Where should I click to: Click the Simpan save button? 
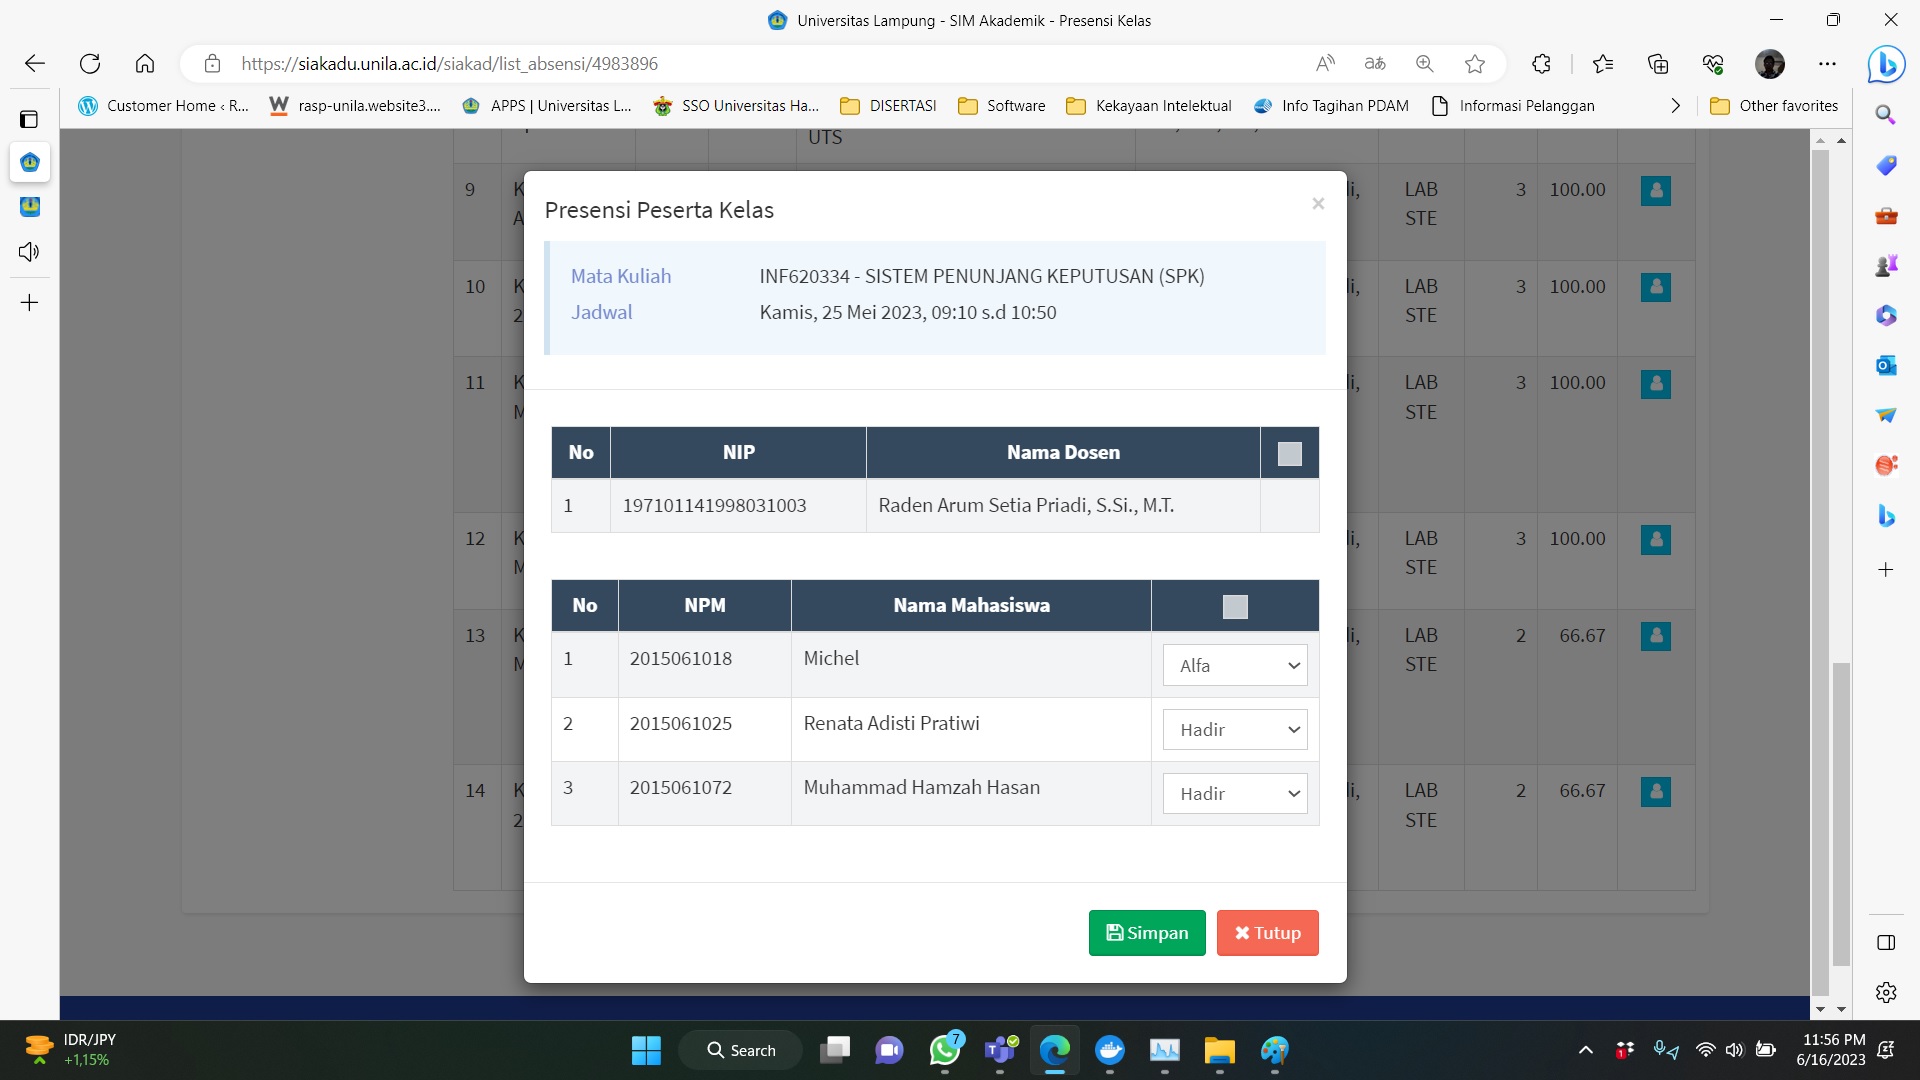1146,933
